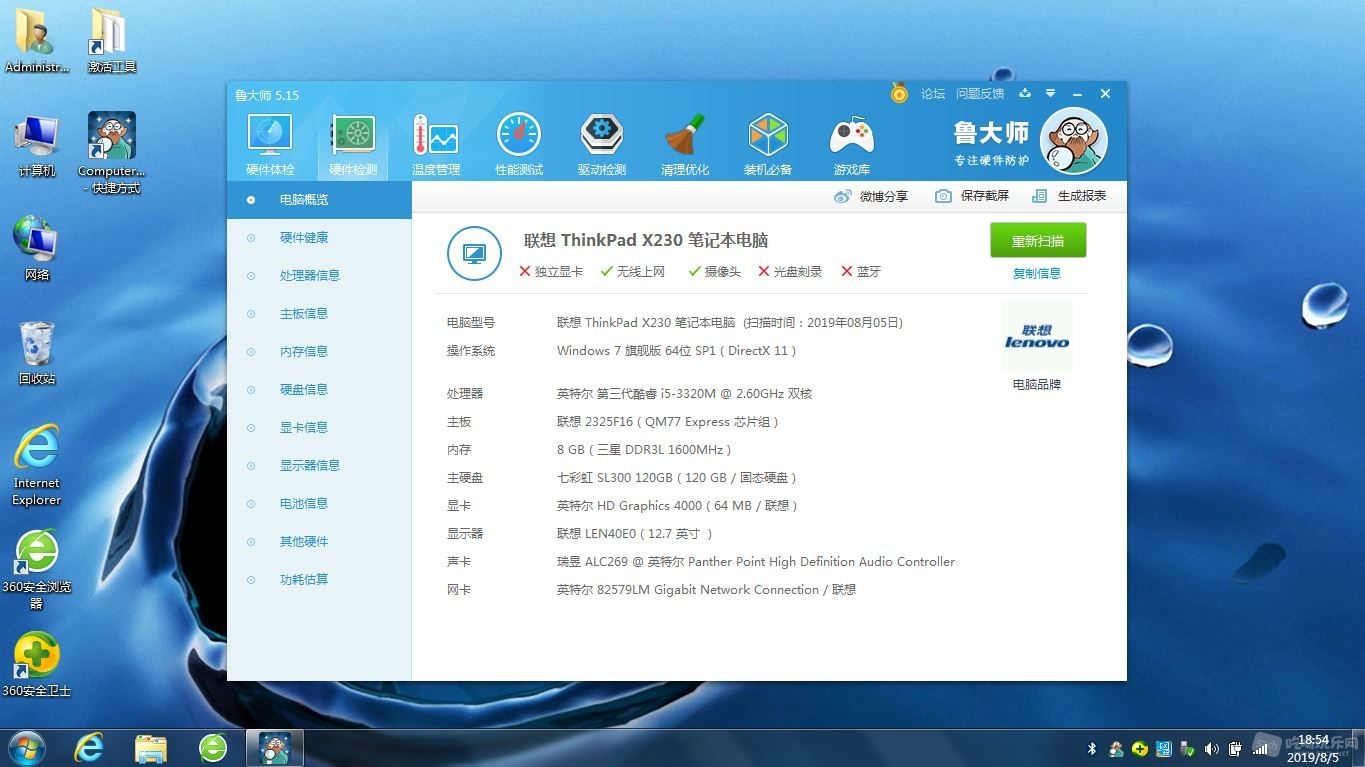
Task: Share via 微博分享
Action: [871, 196]
